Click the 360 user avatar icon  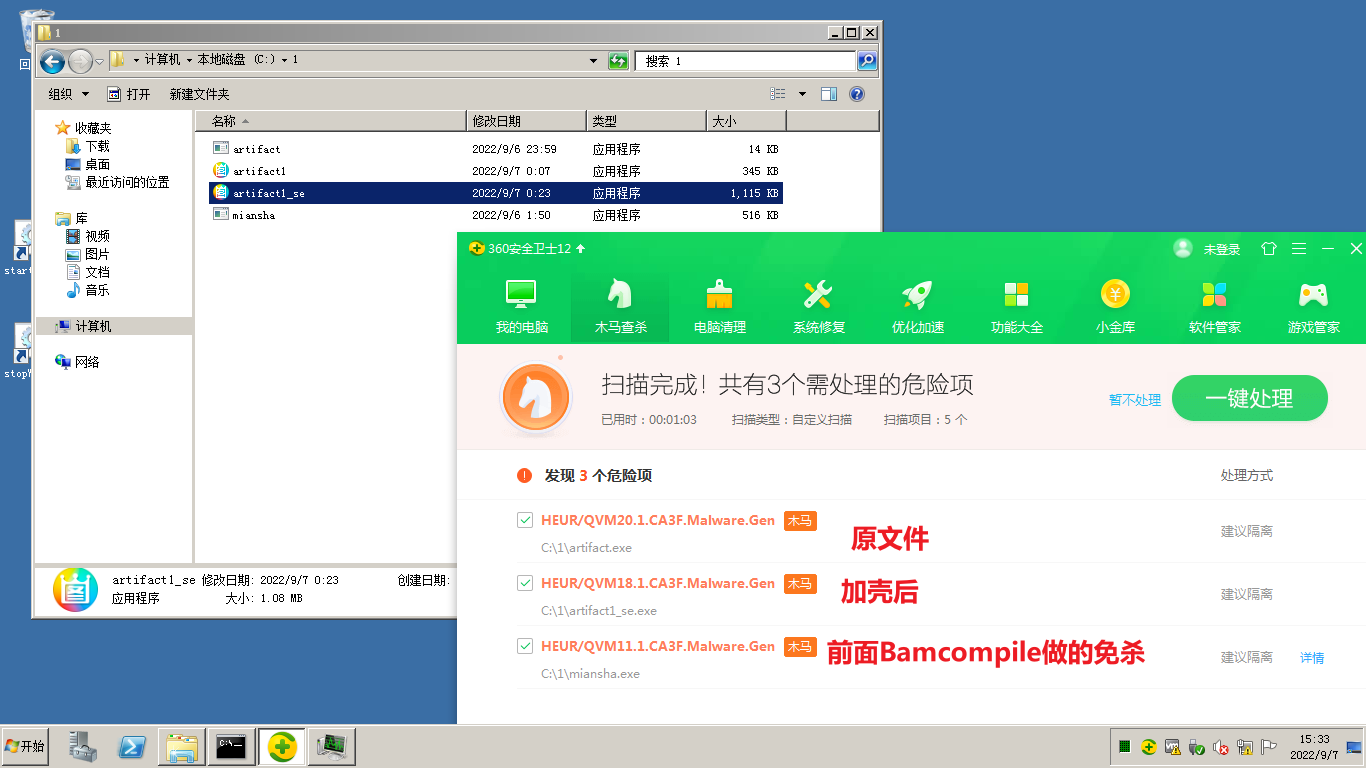coord(1183,248)
